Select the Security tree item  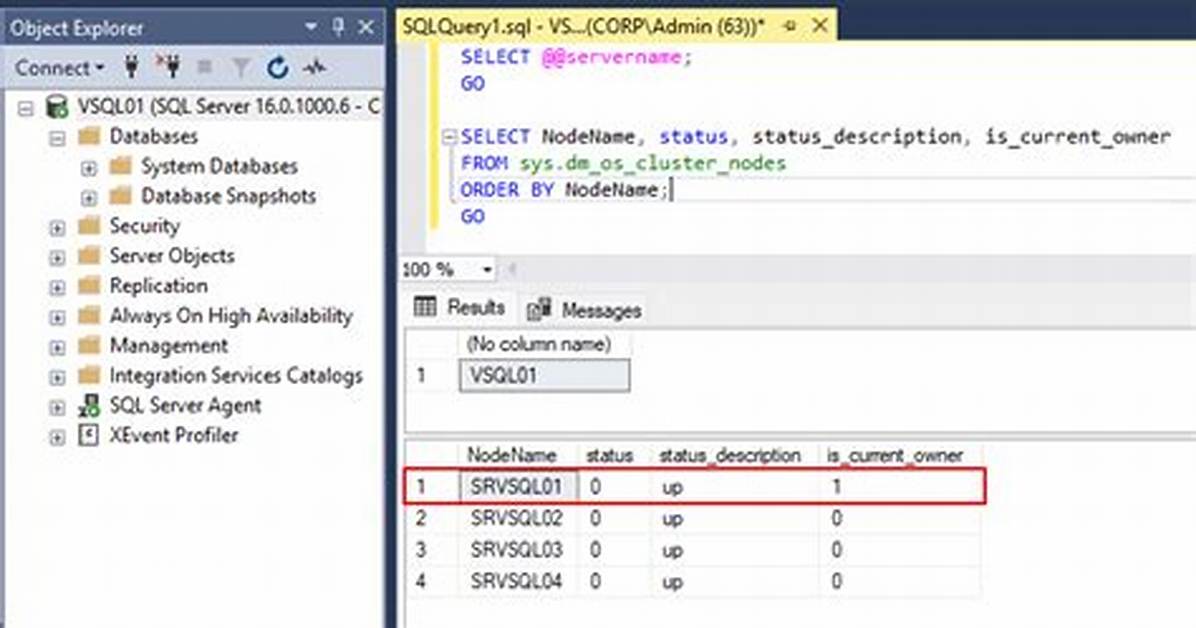click(144, 226)
